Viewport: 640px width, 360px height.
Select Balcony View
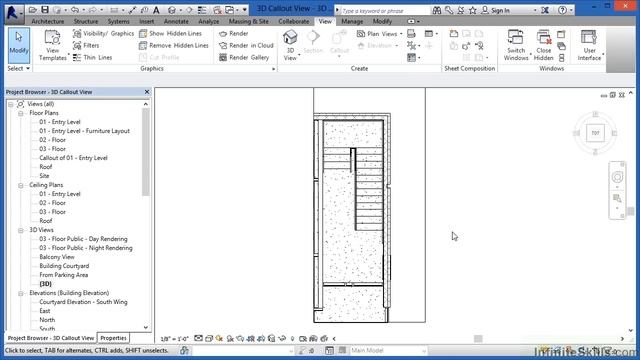[57, 257]
